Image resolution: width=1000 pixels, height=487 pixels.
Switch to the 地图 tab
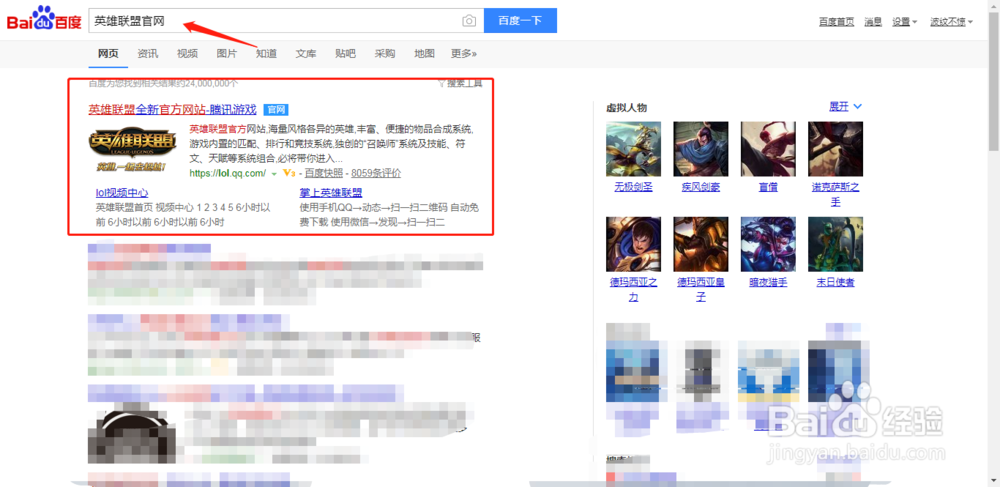pyautogui.click(x=424, y=54)
